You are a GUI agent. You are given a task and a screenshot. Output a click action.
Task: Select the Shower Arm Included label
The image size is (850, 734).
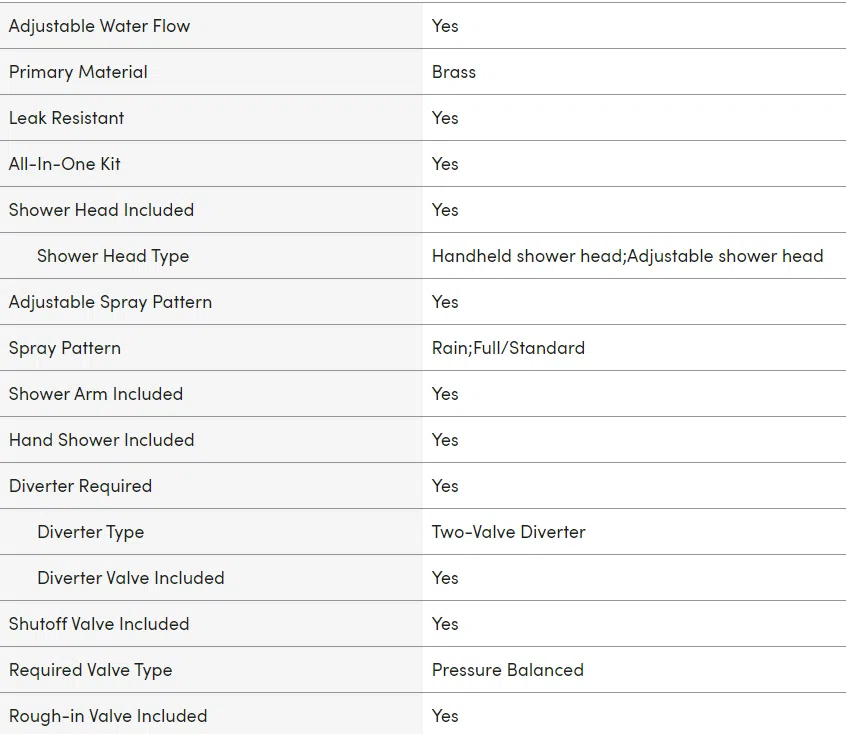(x=96, y=394)
